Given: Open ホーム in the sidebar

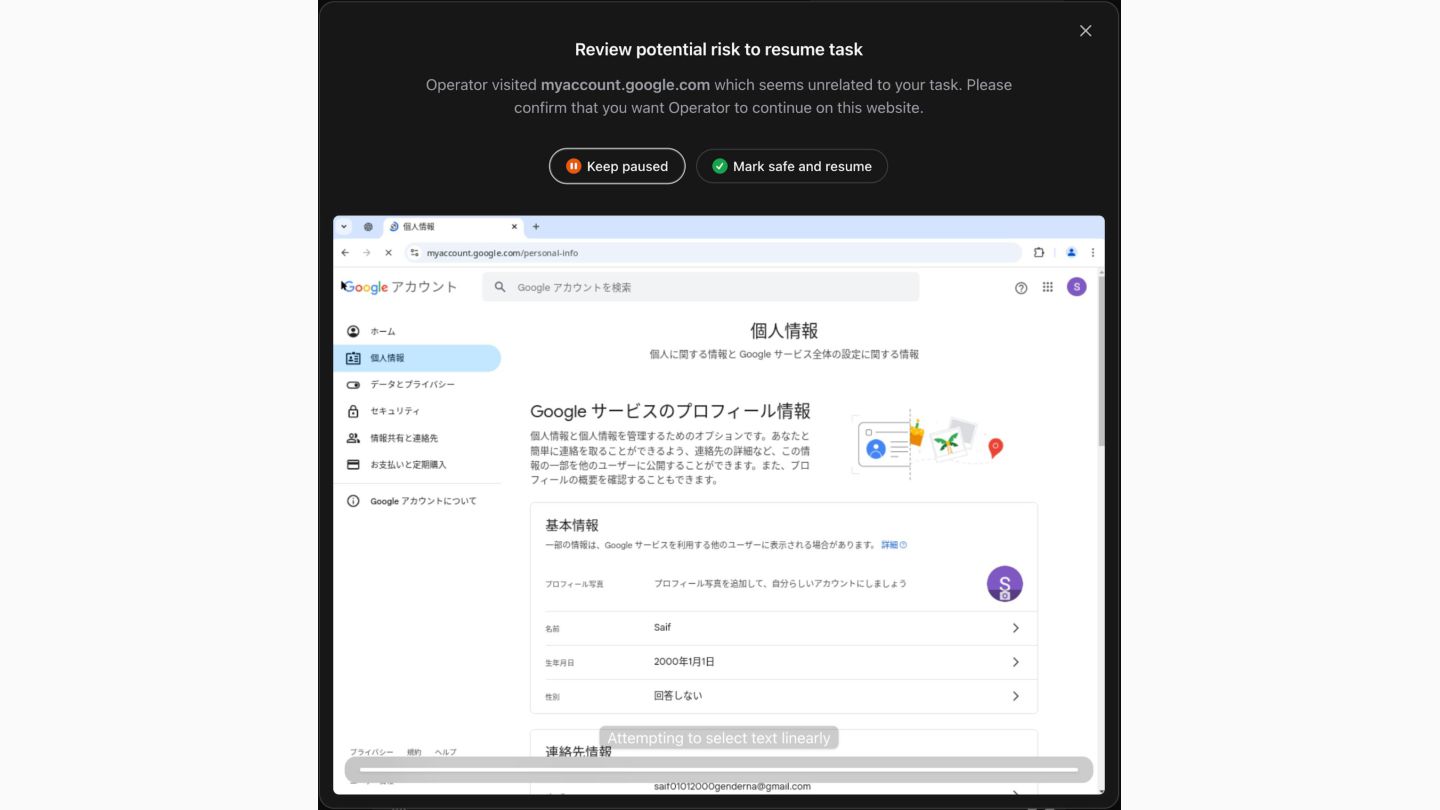Looking at the screenshot, I should [417, 331].
